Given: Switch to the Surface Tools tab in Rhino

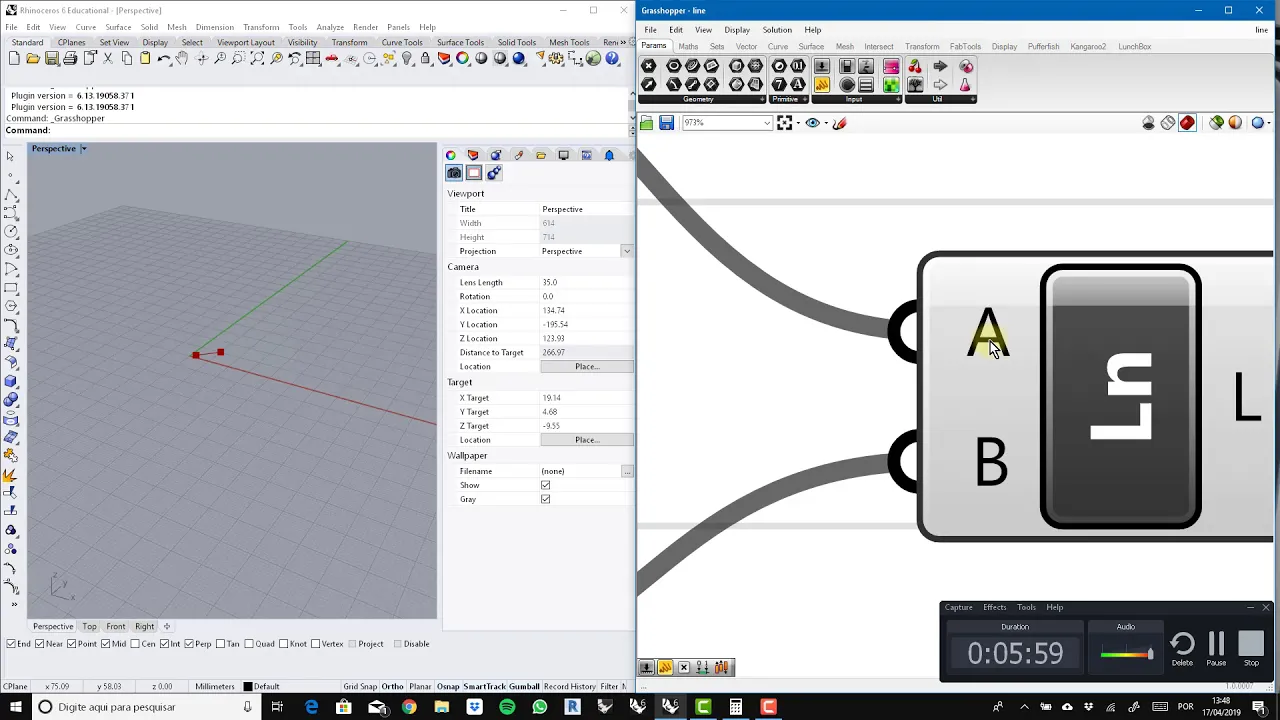Looking at the screenshot, I should (460, 43).
